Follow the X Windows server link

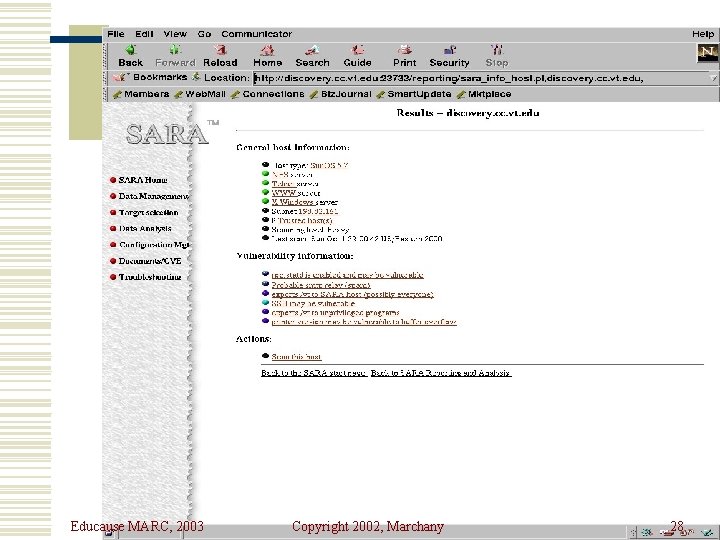point(293,202)
